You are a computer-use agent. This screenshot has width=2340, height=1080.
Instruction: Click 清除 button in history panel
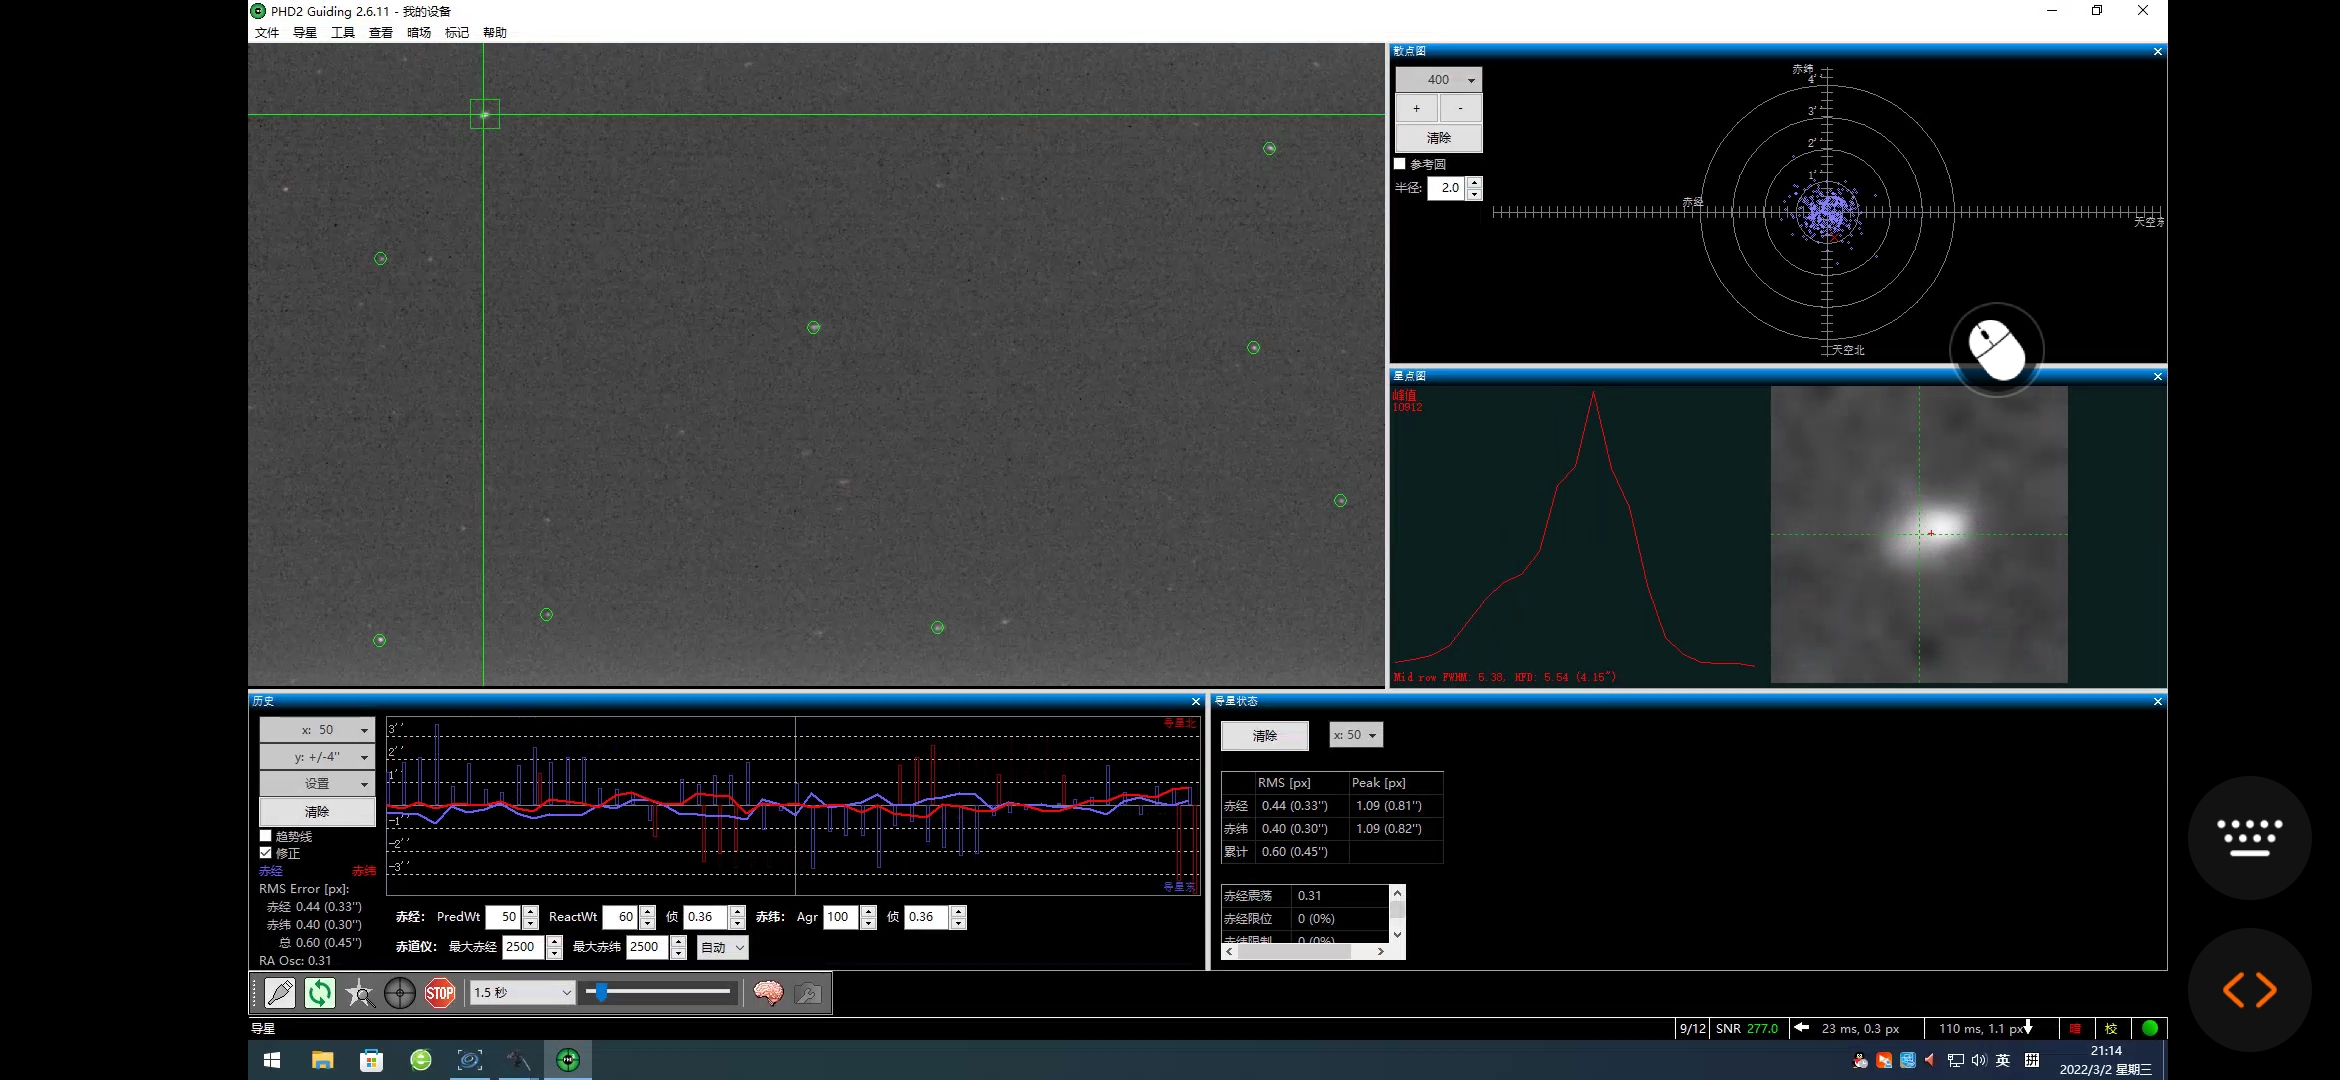click(x=317, y=812)
